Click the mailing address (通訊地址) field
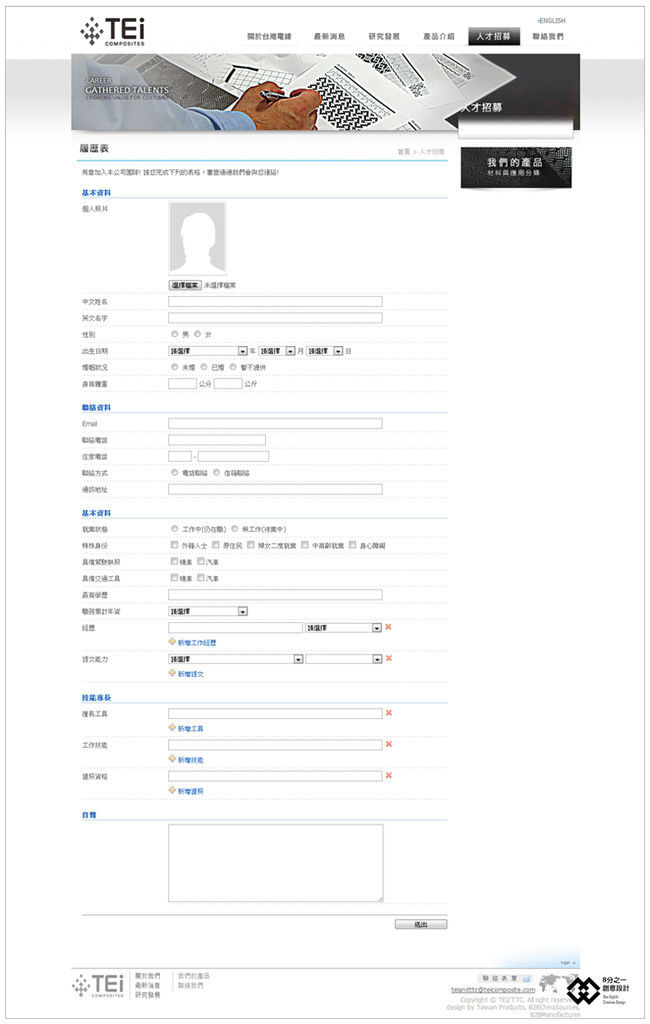 click(x=275, y=489)
